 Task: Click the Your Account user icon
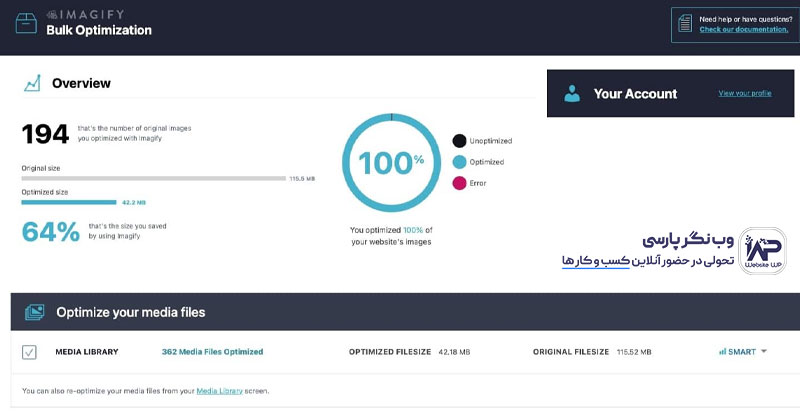coord(572,94)
